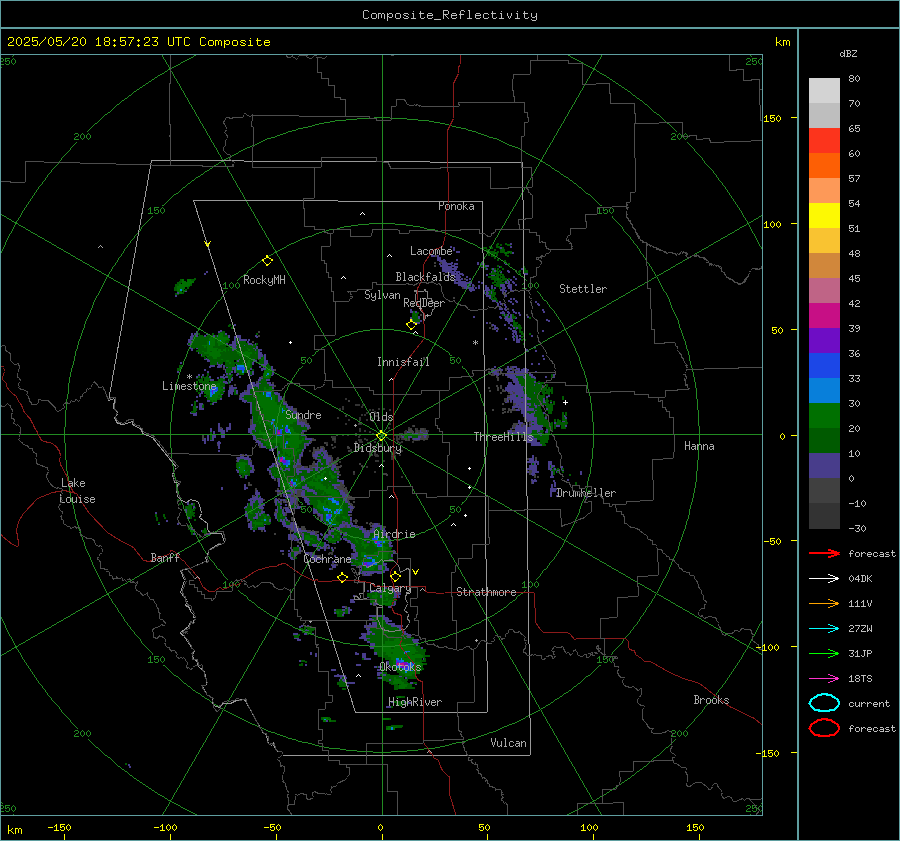Click the bright yellow 54 dBZ swatch

pos(824,215)
